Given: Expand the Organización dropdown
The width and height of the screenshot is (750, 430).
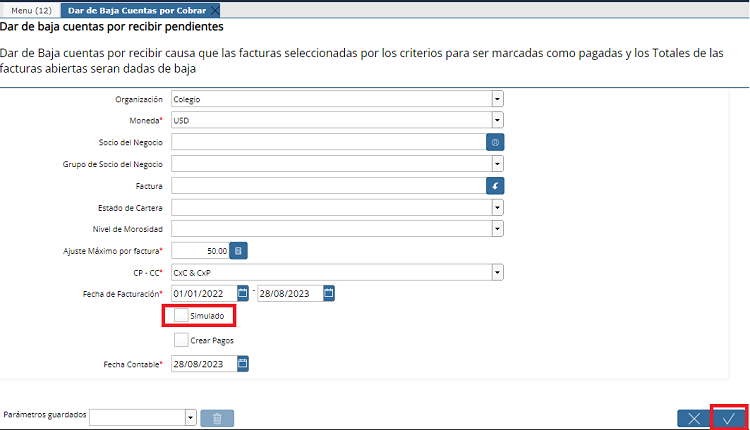Looking at the screenshot, I should tap(497, 99).
